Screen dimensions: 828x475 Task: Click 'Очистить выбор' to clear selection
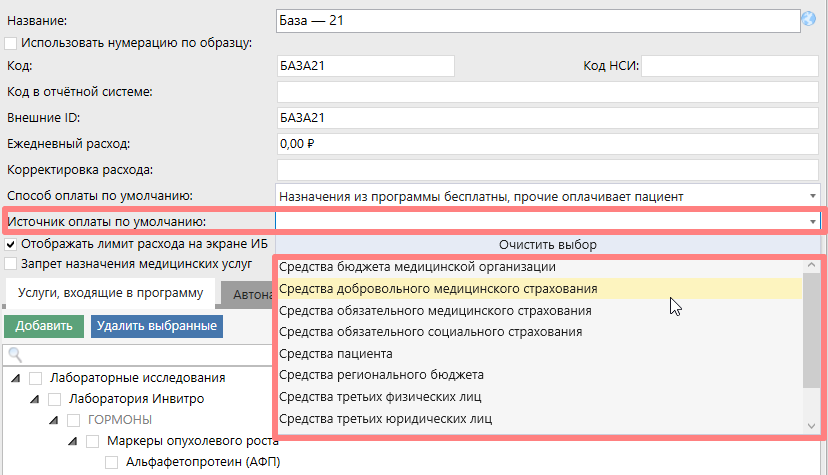point(547,244)
